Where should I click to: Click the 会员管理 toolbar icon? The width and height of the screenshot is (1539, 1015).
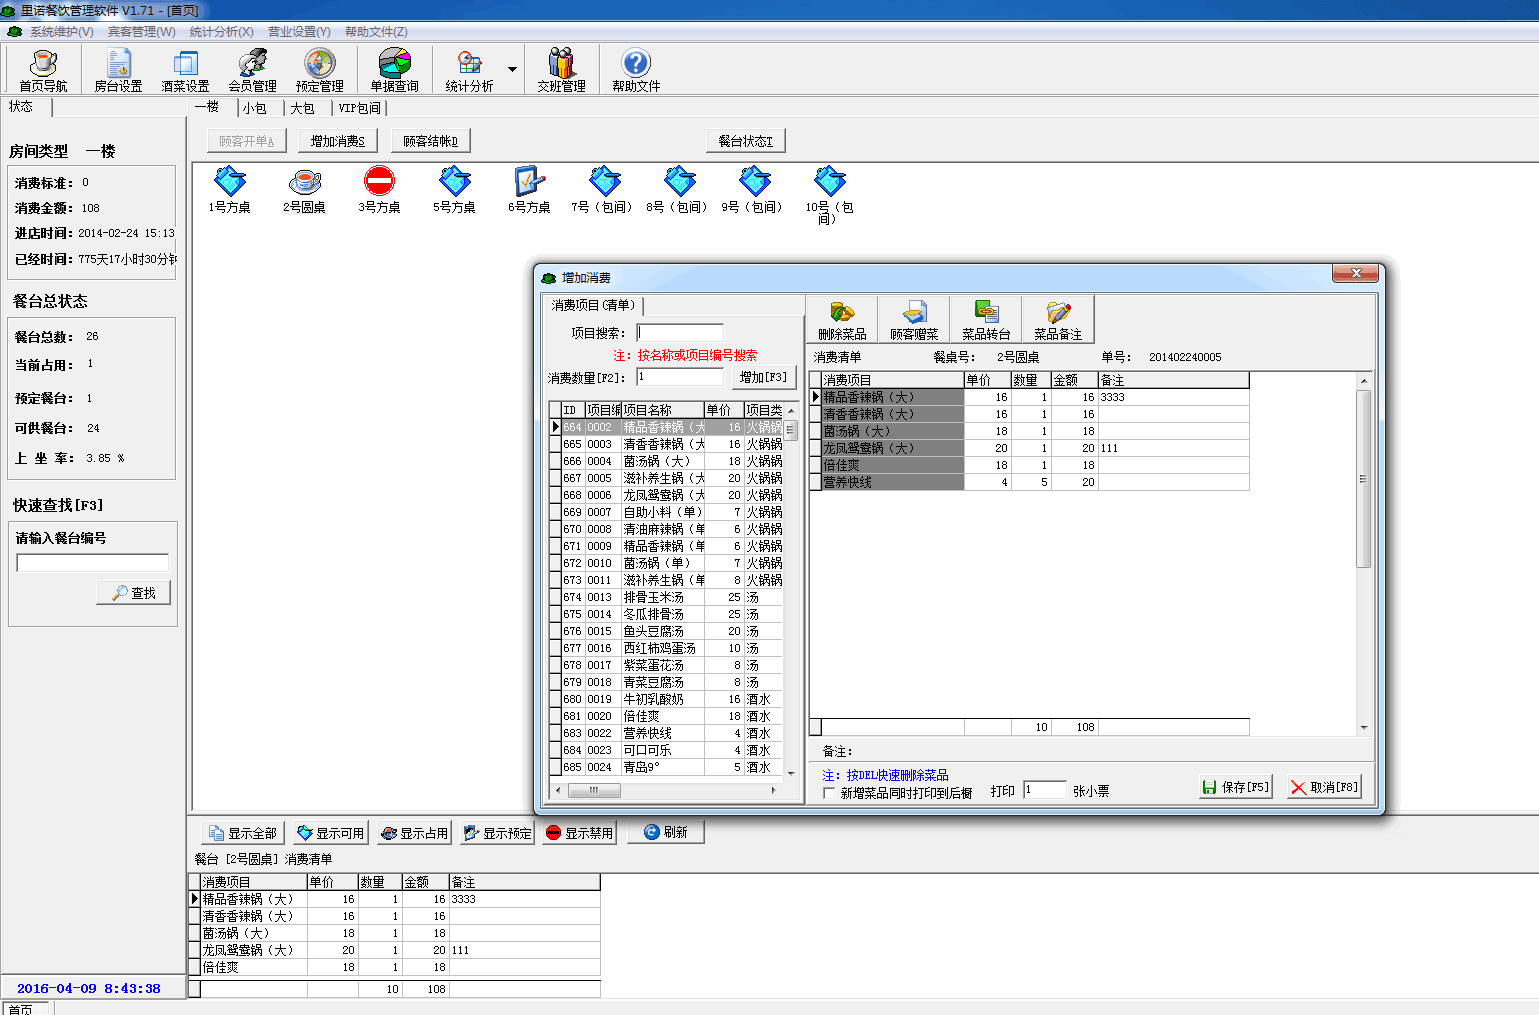[252, 70]
